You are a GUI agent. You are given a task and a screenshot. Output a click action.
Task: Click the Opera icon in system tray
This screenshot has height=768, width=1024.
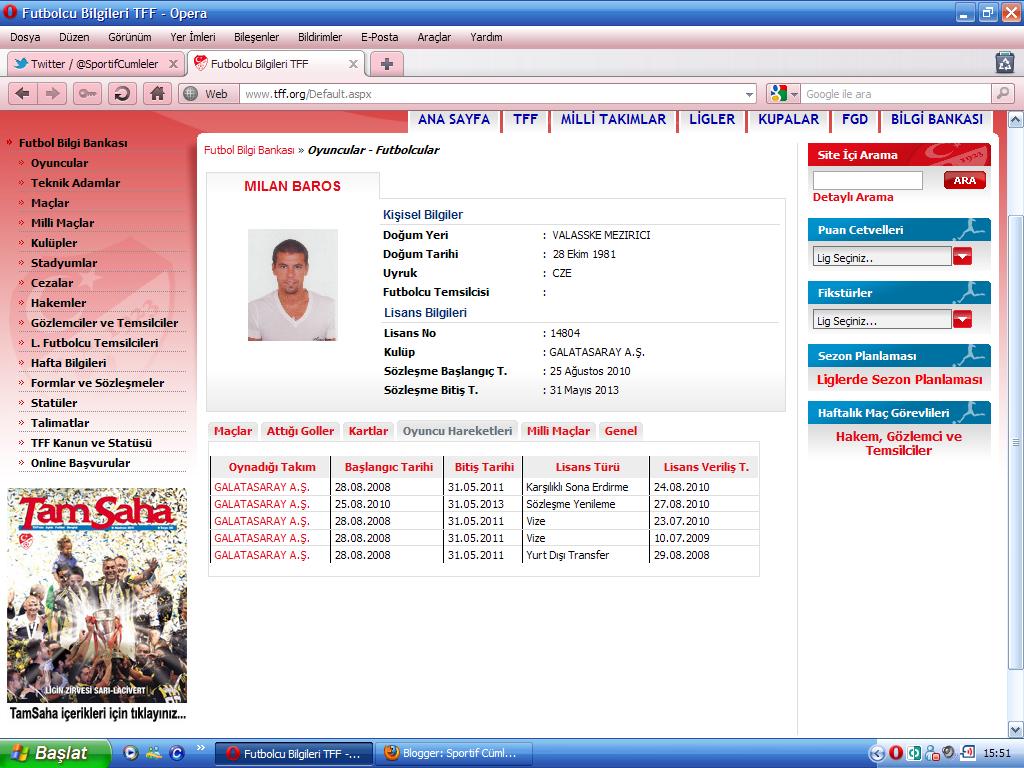tap(896, 753)
